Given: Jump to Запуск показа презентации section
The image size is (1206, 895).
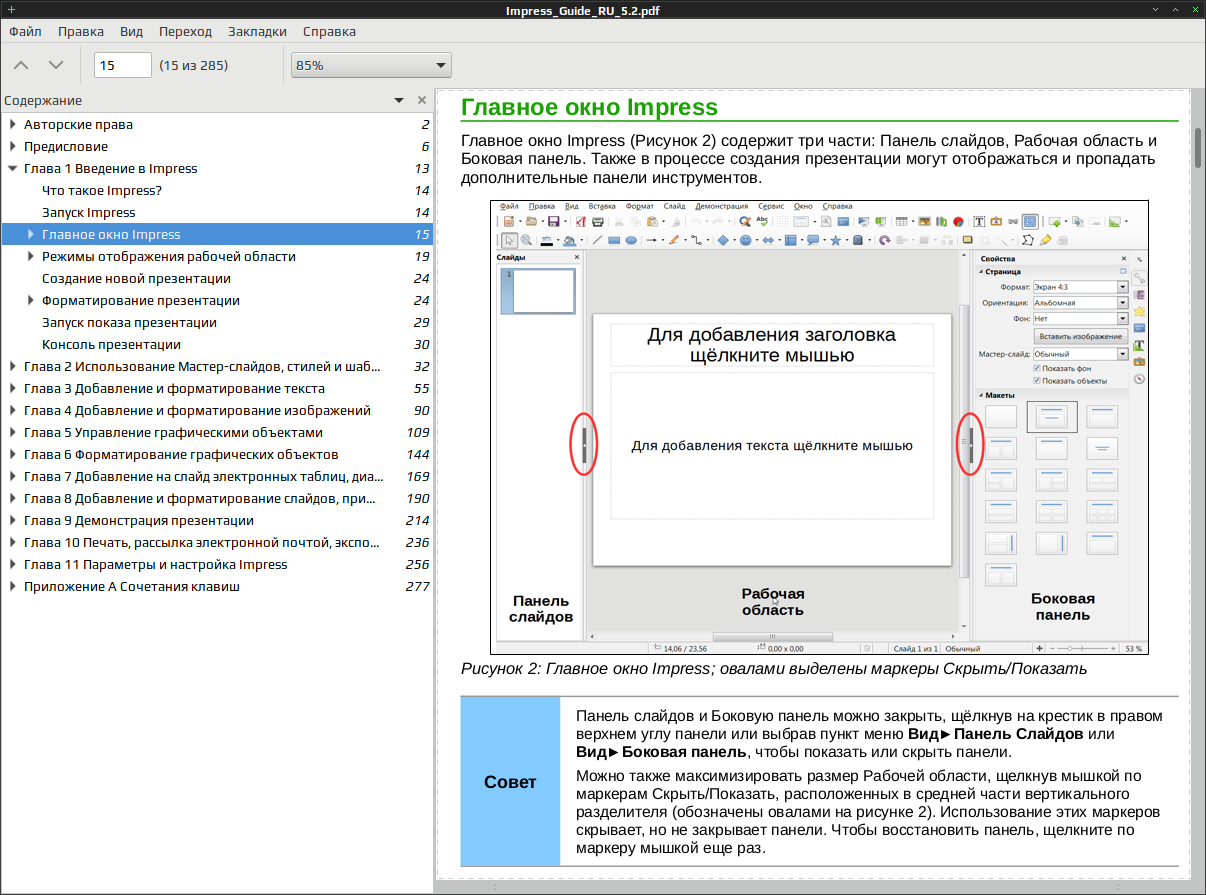Looking at the screenshot, I should [x=130, y=323].
